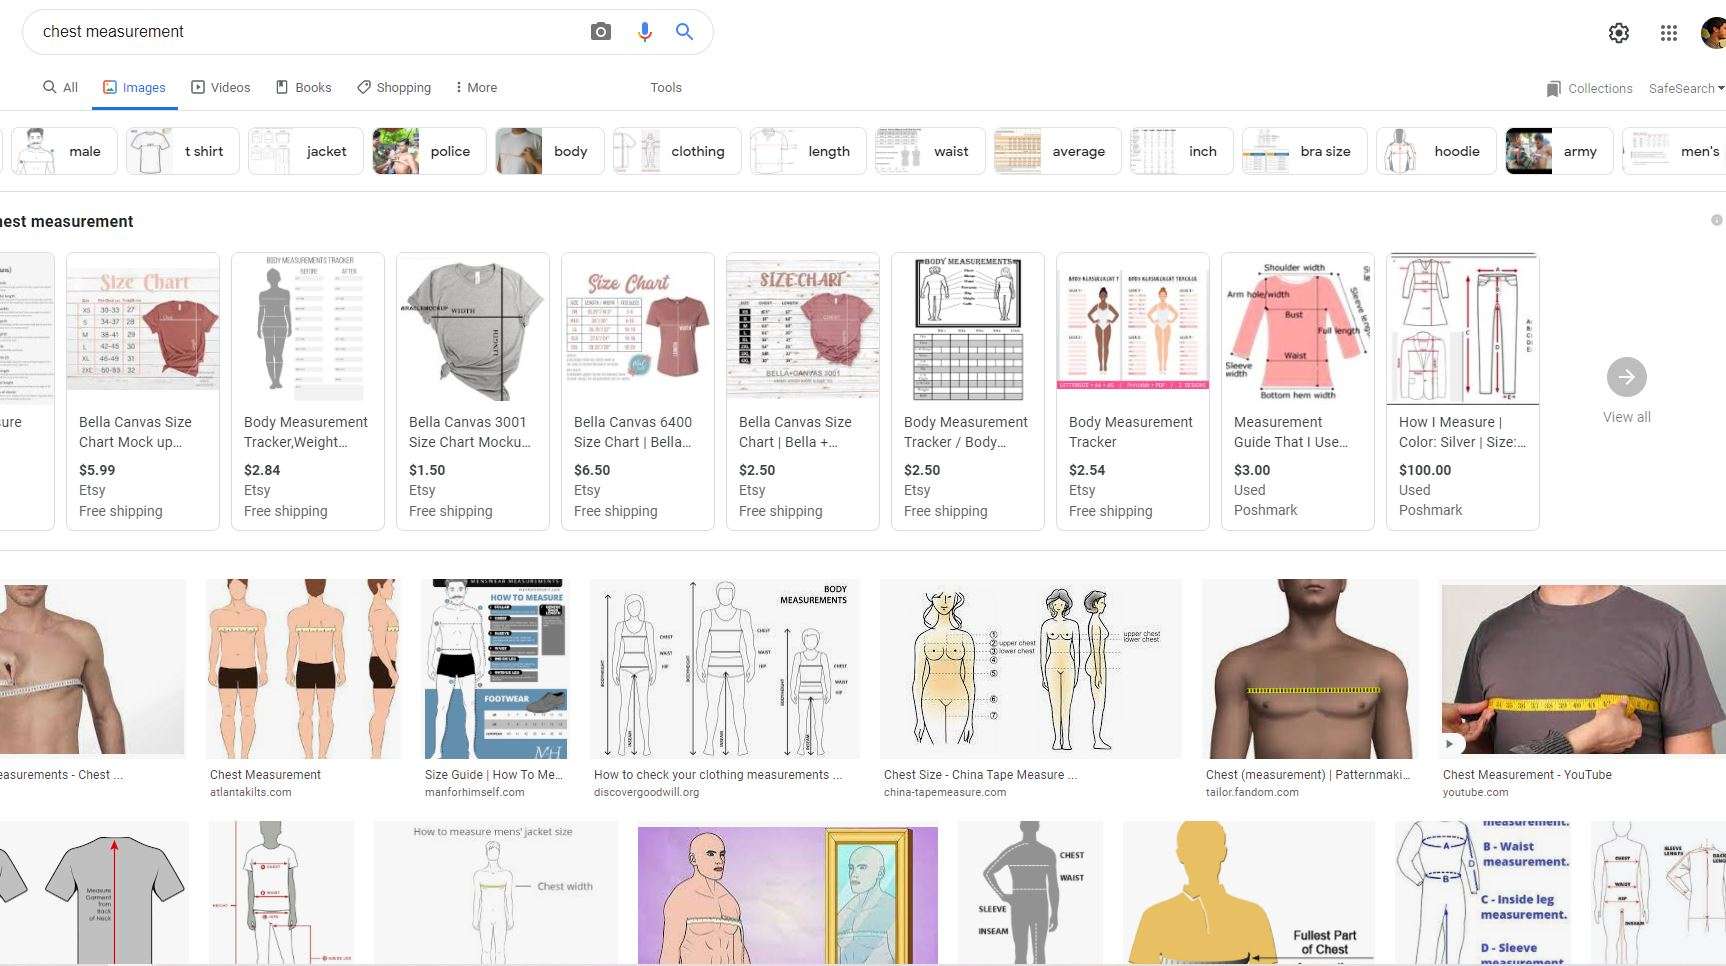Switch to the Books tab
The image size is (1726, 966).
[x=304, y=88]
